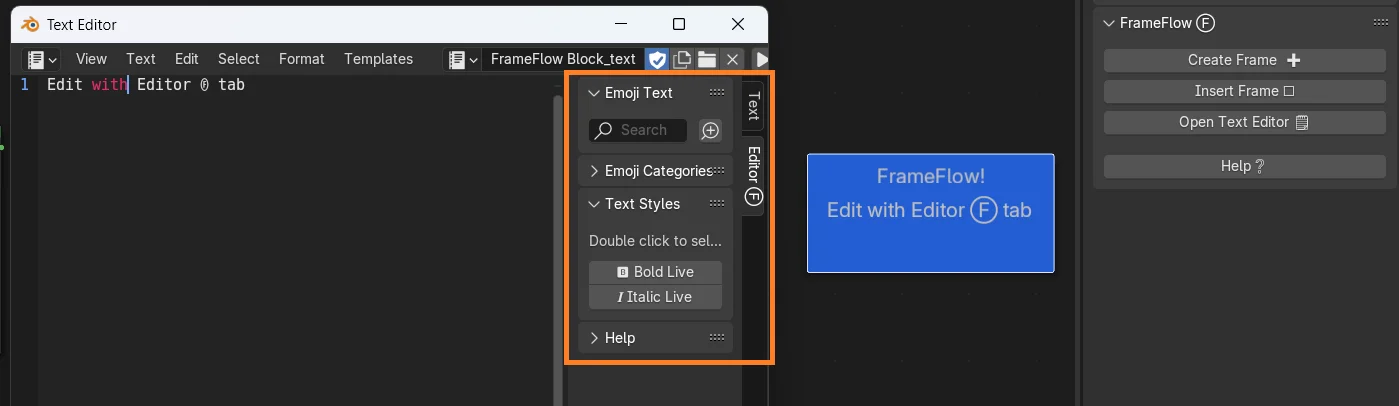Collapse the Text Styles panel

click(594, 204)
